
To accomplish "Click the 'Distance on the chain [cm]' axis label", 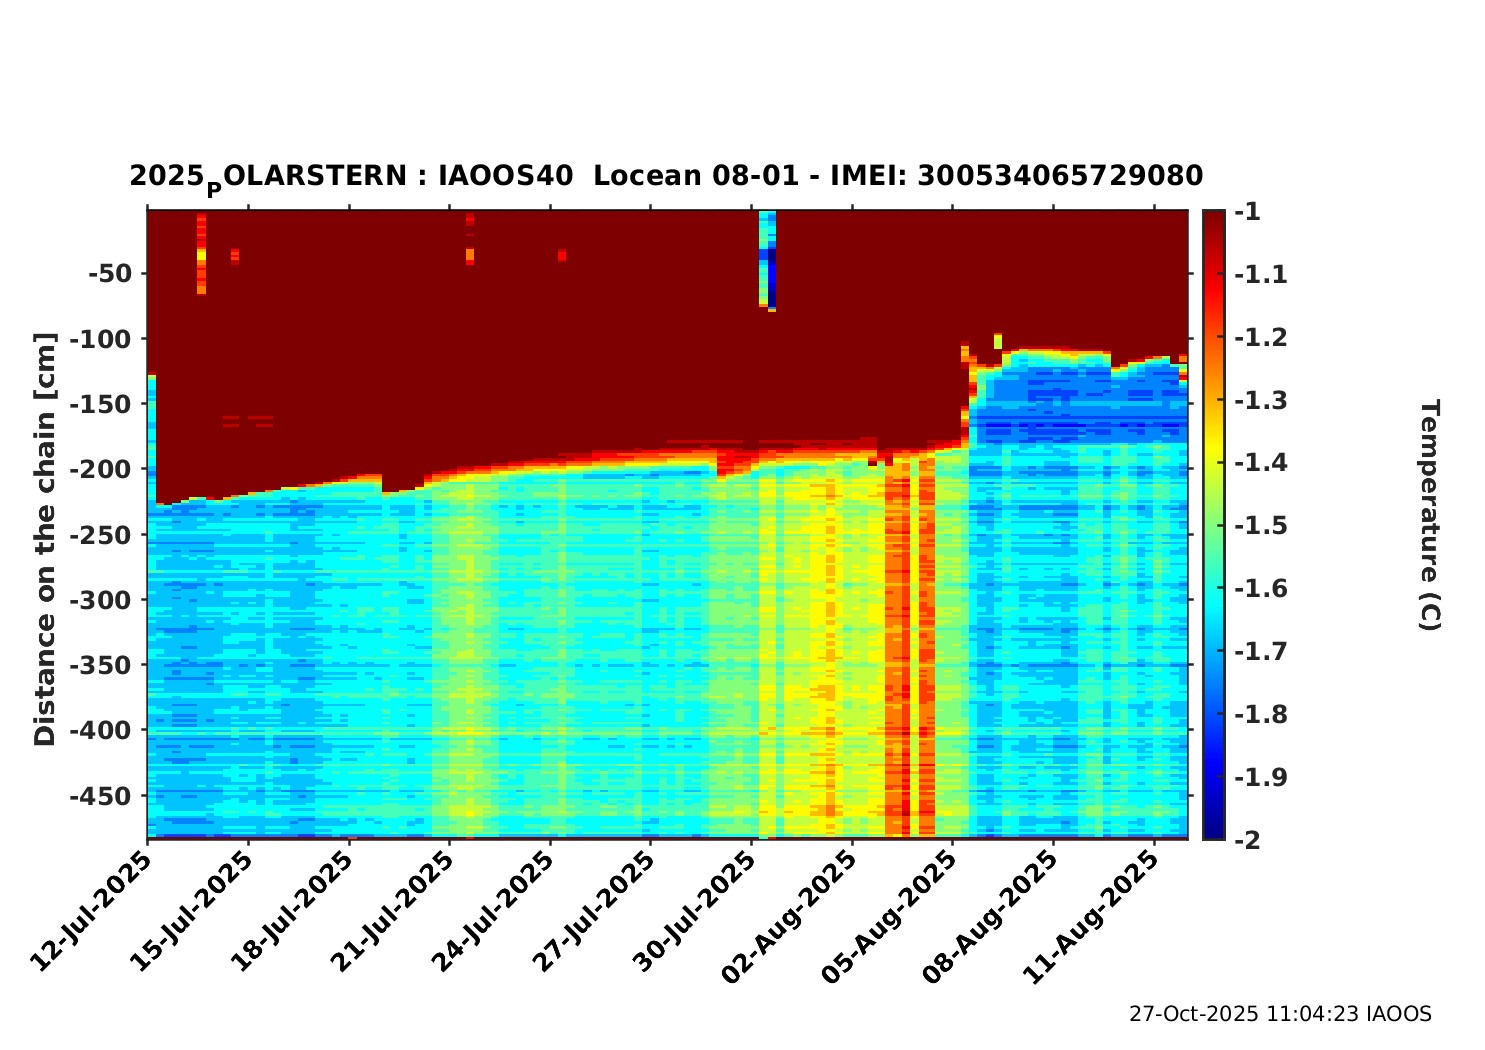I will 45,539.
